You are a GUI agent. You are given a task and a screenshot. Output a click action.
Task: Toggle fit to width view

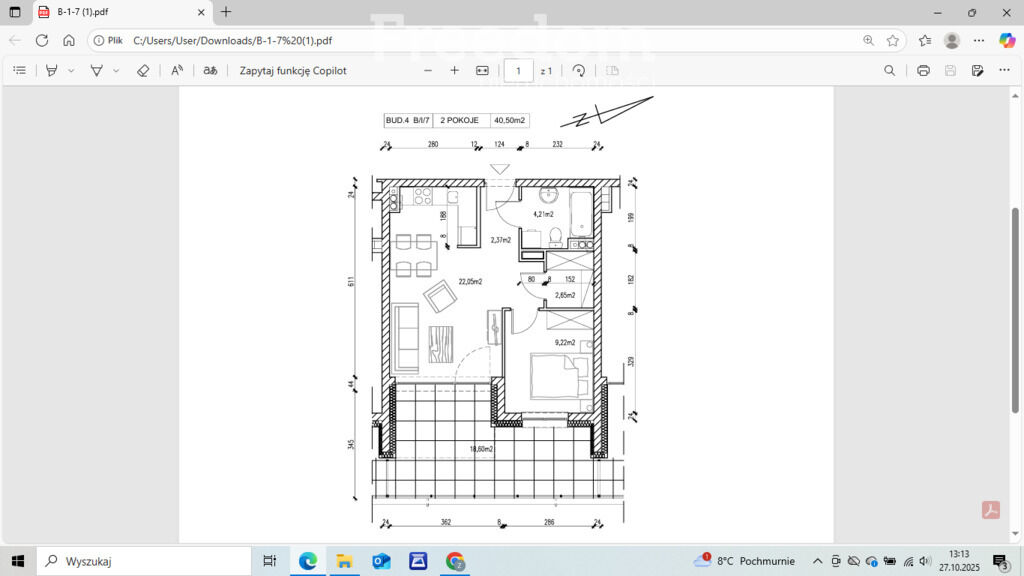[x=482, y=71]
